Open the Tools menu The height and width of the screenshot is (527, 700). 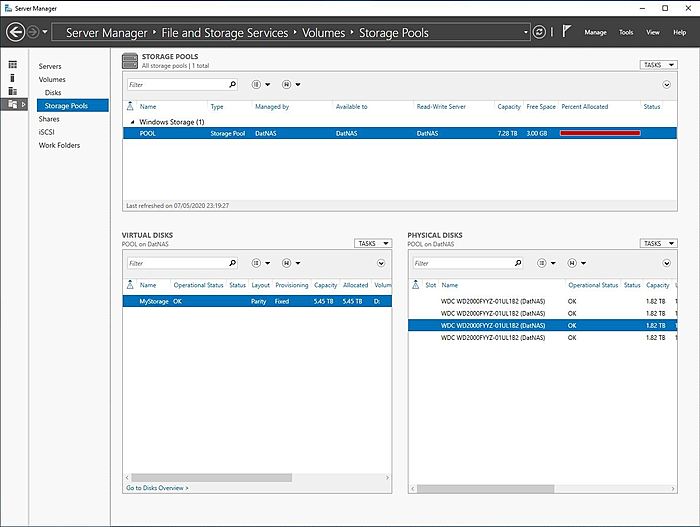coord(626,32)
